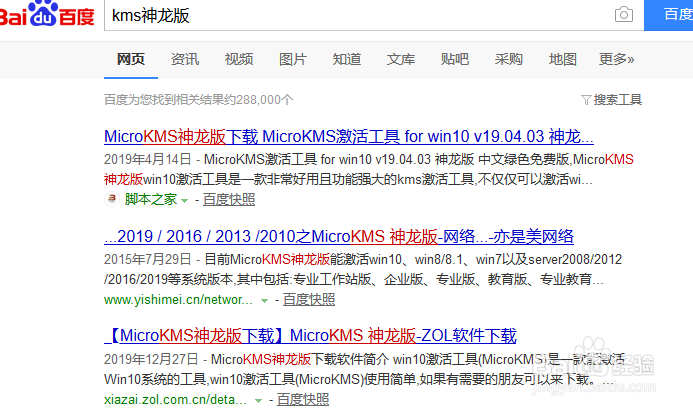Open the 图片 tab
This screenshot has height=411, width=693.
tap(293, 59)
